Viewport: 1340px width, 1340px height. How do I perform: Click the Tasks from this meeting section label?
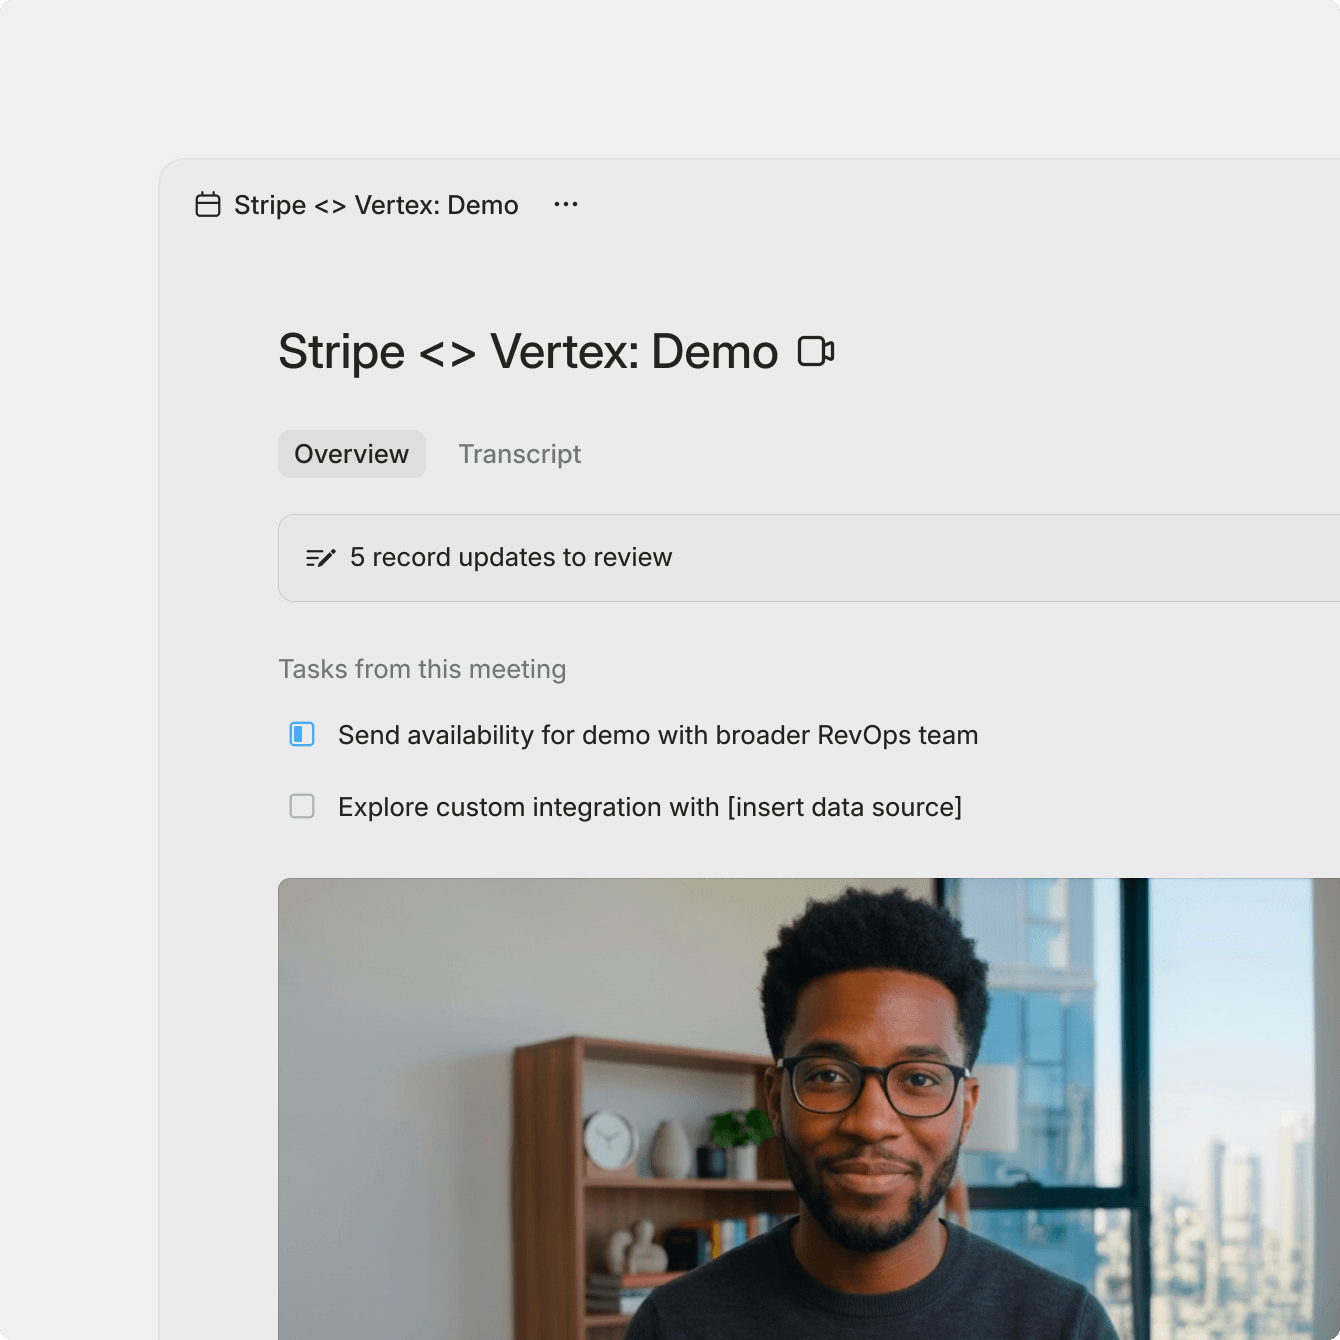(422, 669)
